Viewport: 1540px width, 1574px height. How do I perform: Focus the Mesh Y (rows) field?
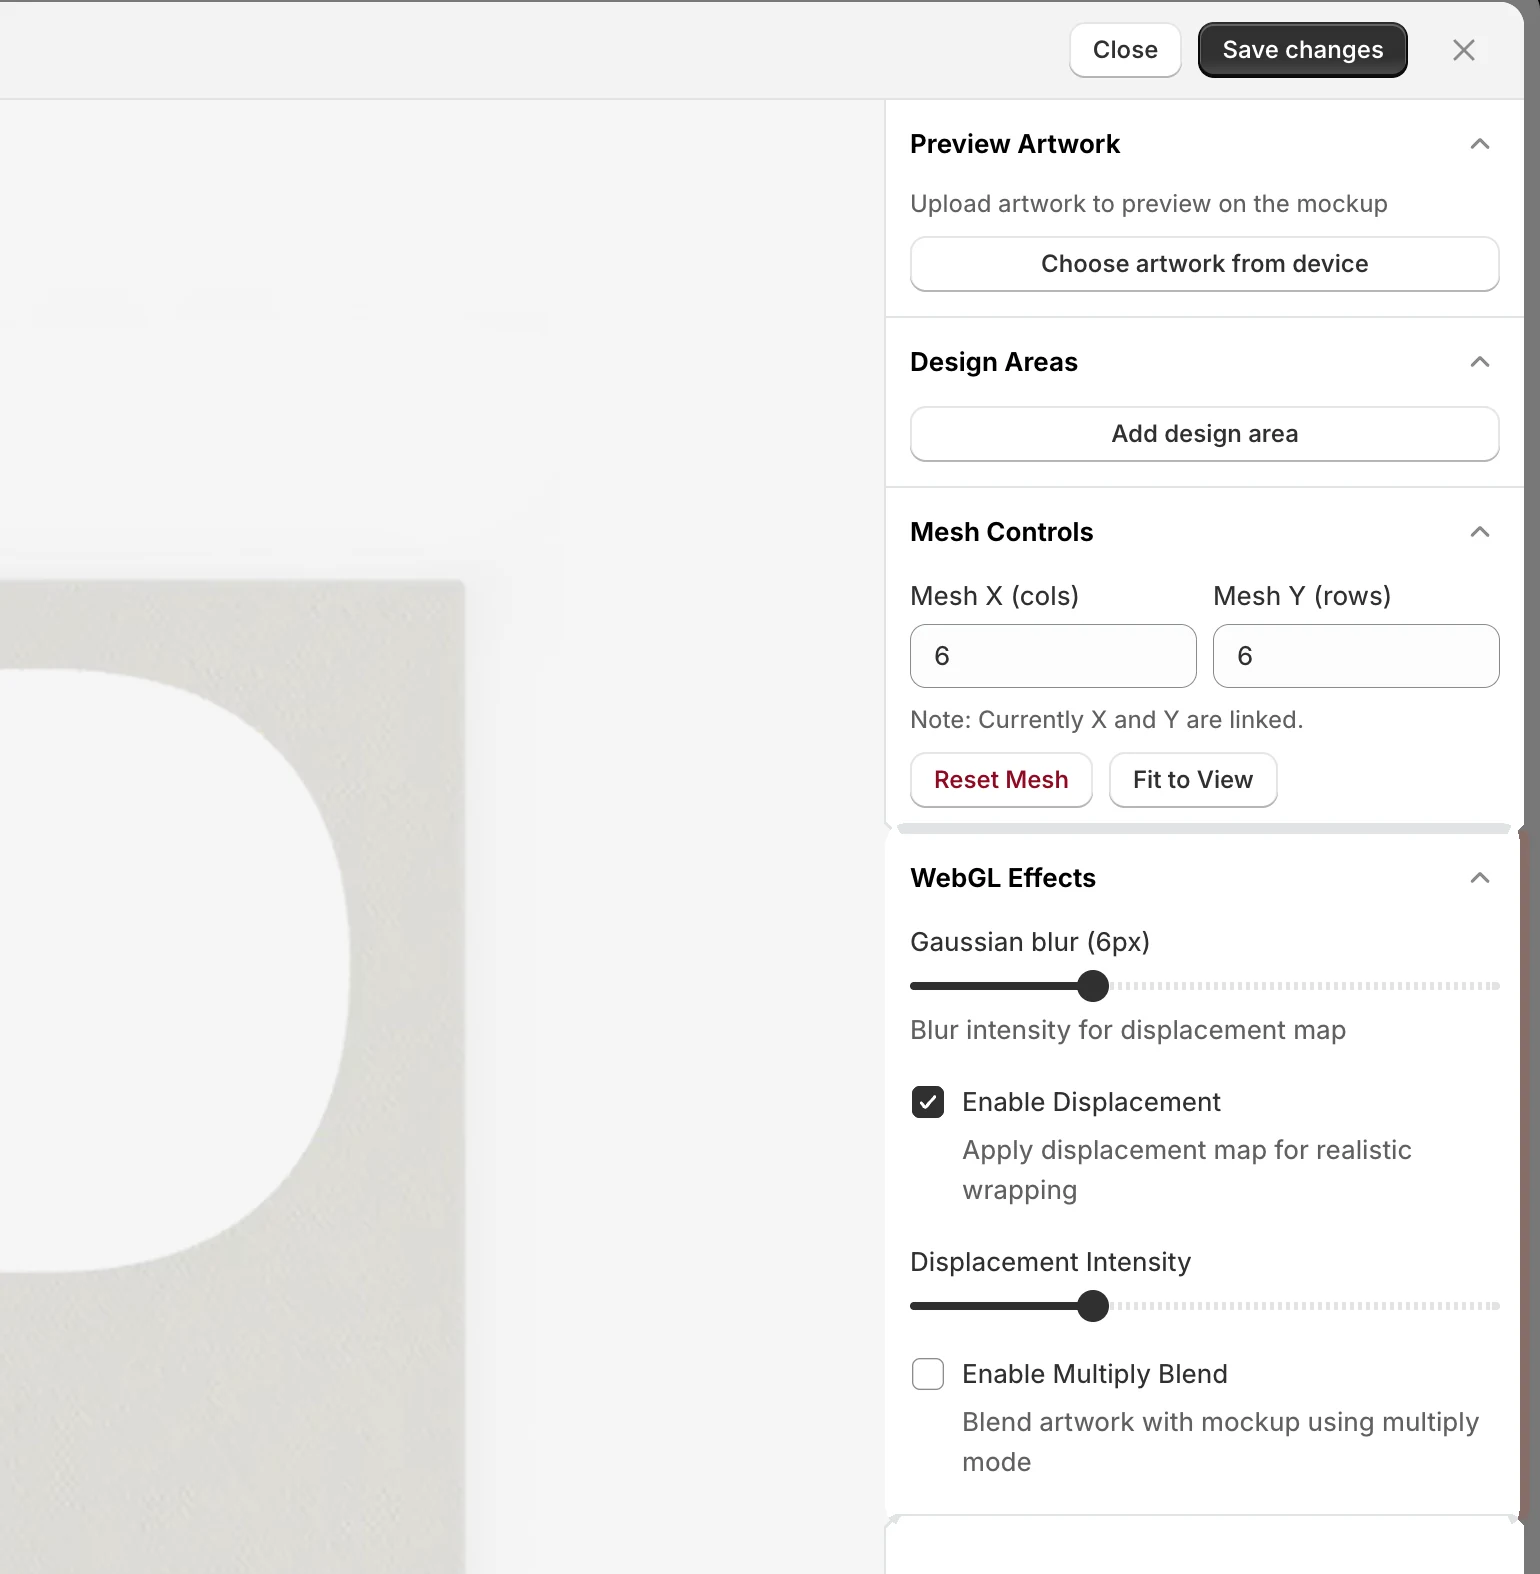(x=1356, y=656)
